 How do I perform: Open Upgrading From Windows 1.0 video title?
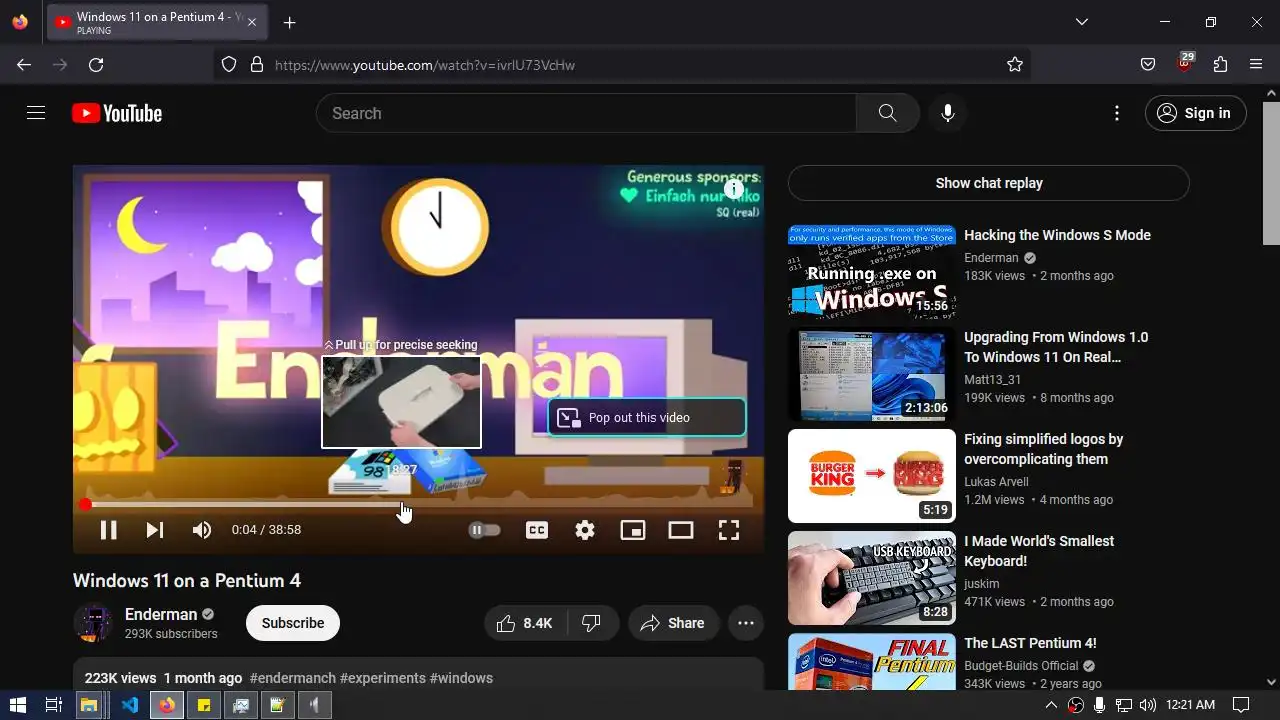pos(1056,347)
